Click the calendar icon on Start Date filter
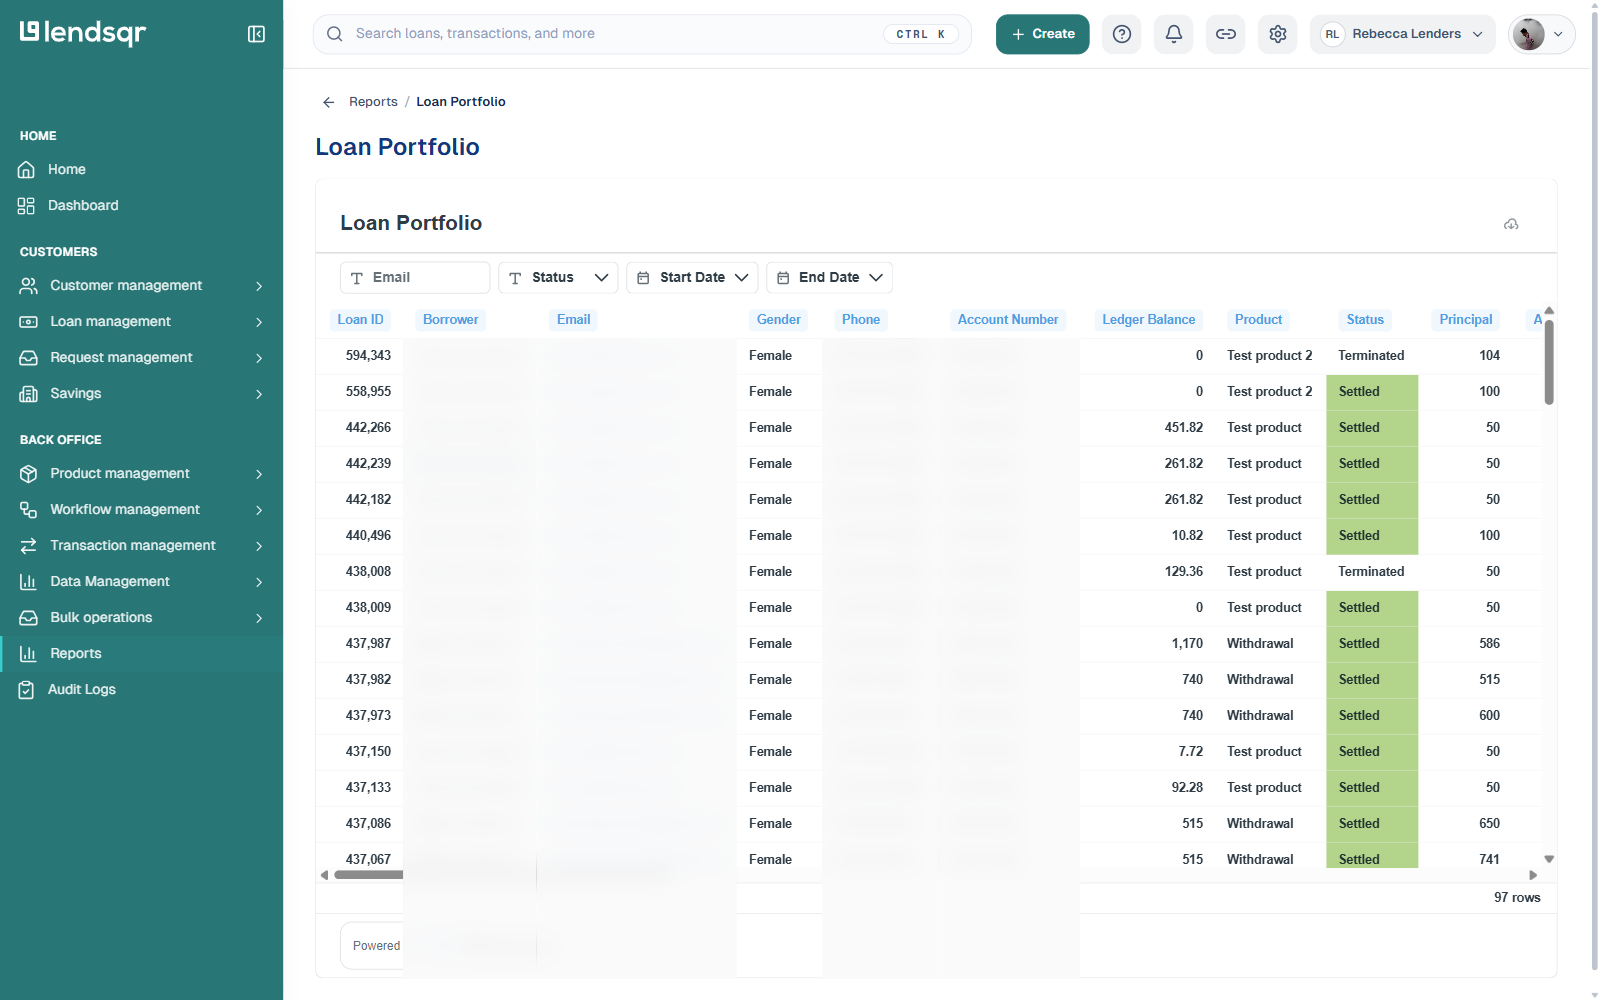Screen dimensions: 1600x1000 click(x=643, y=278)
